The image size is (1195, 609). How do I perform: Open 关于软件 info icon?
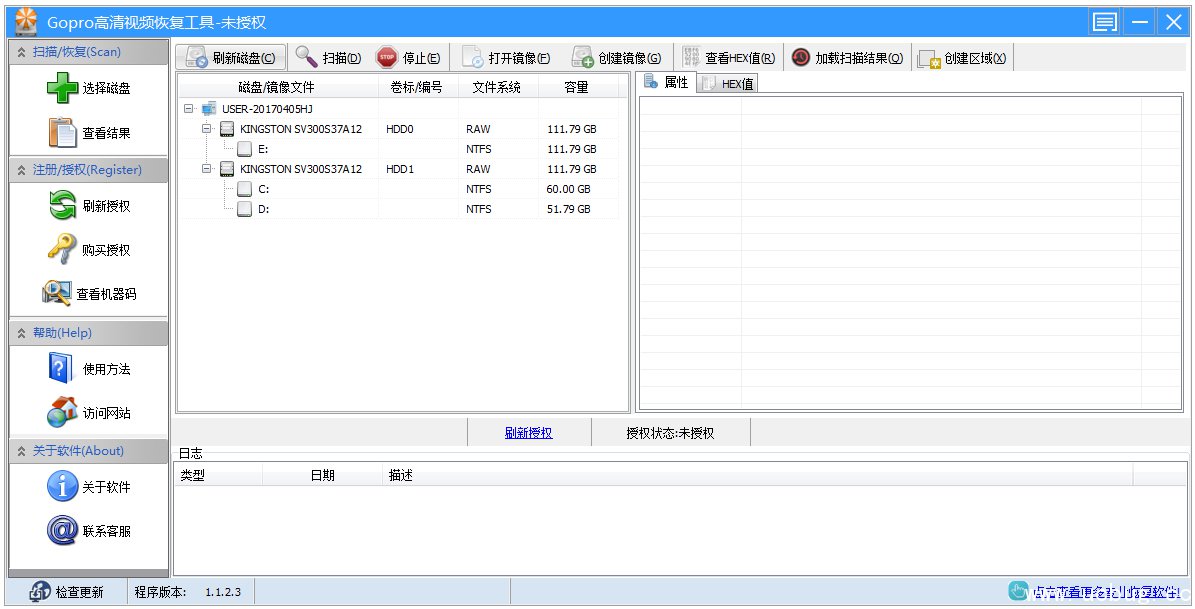click(x=62, y=487)
